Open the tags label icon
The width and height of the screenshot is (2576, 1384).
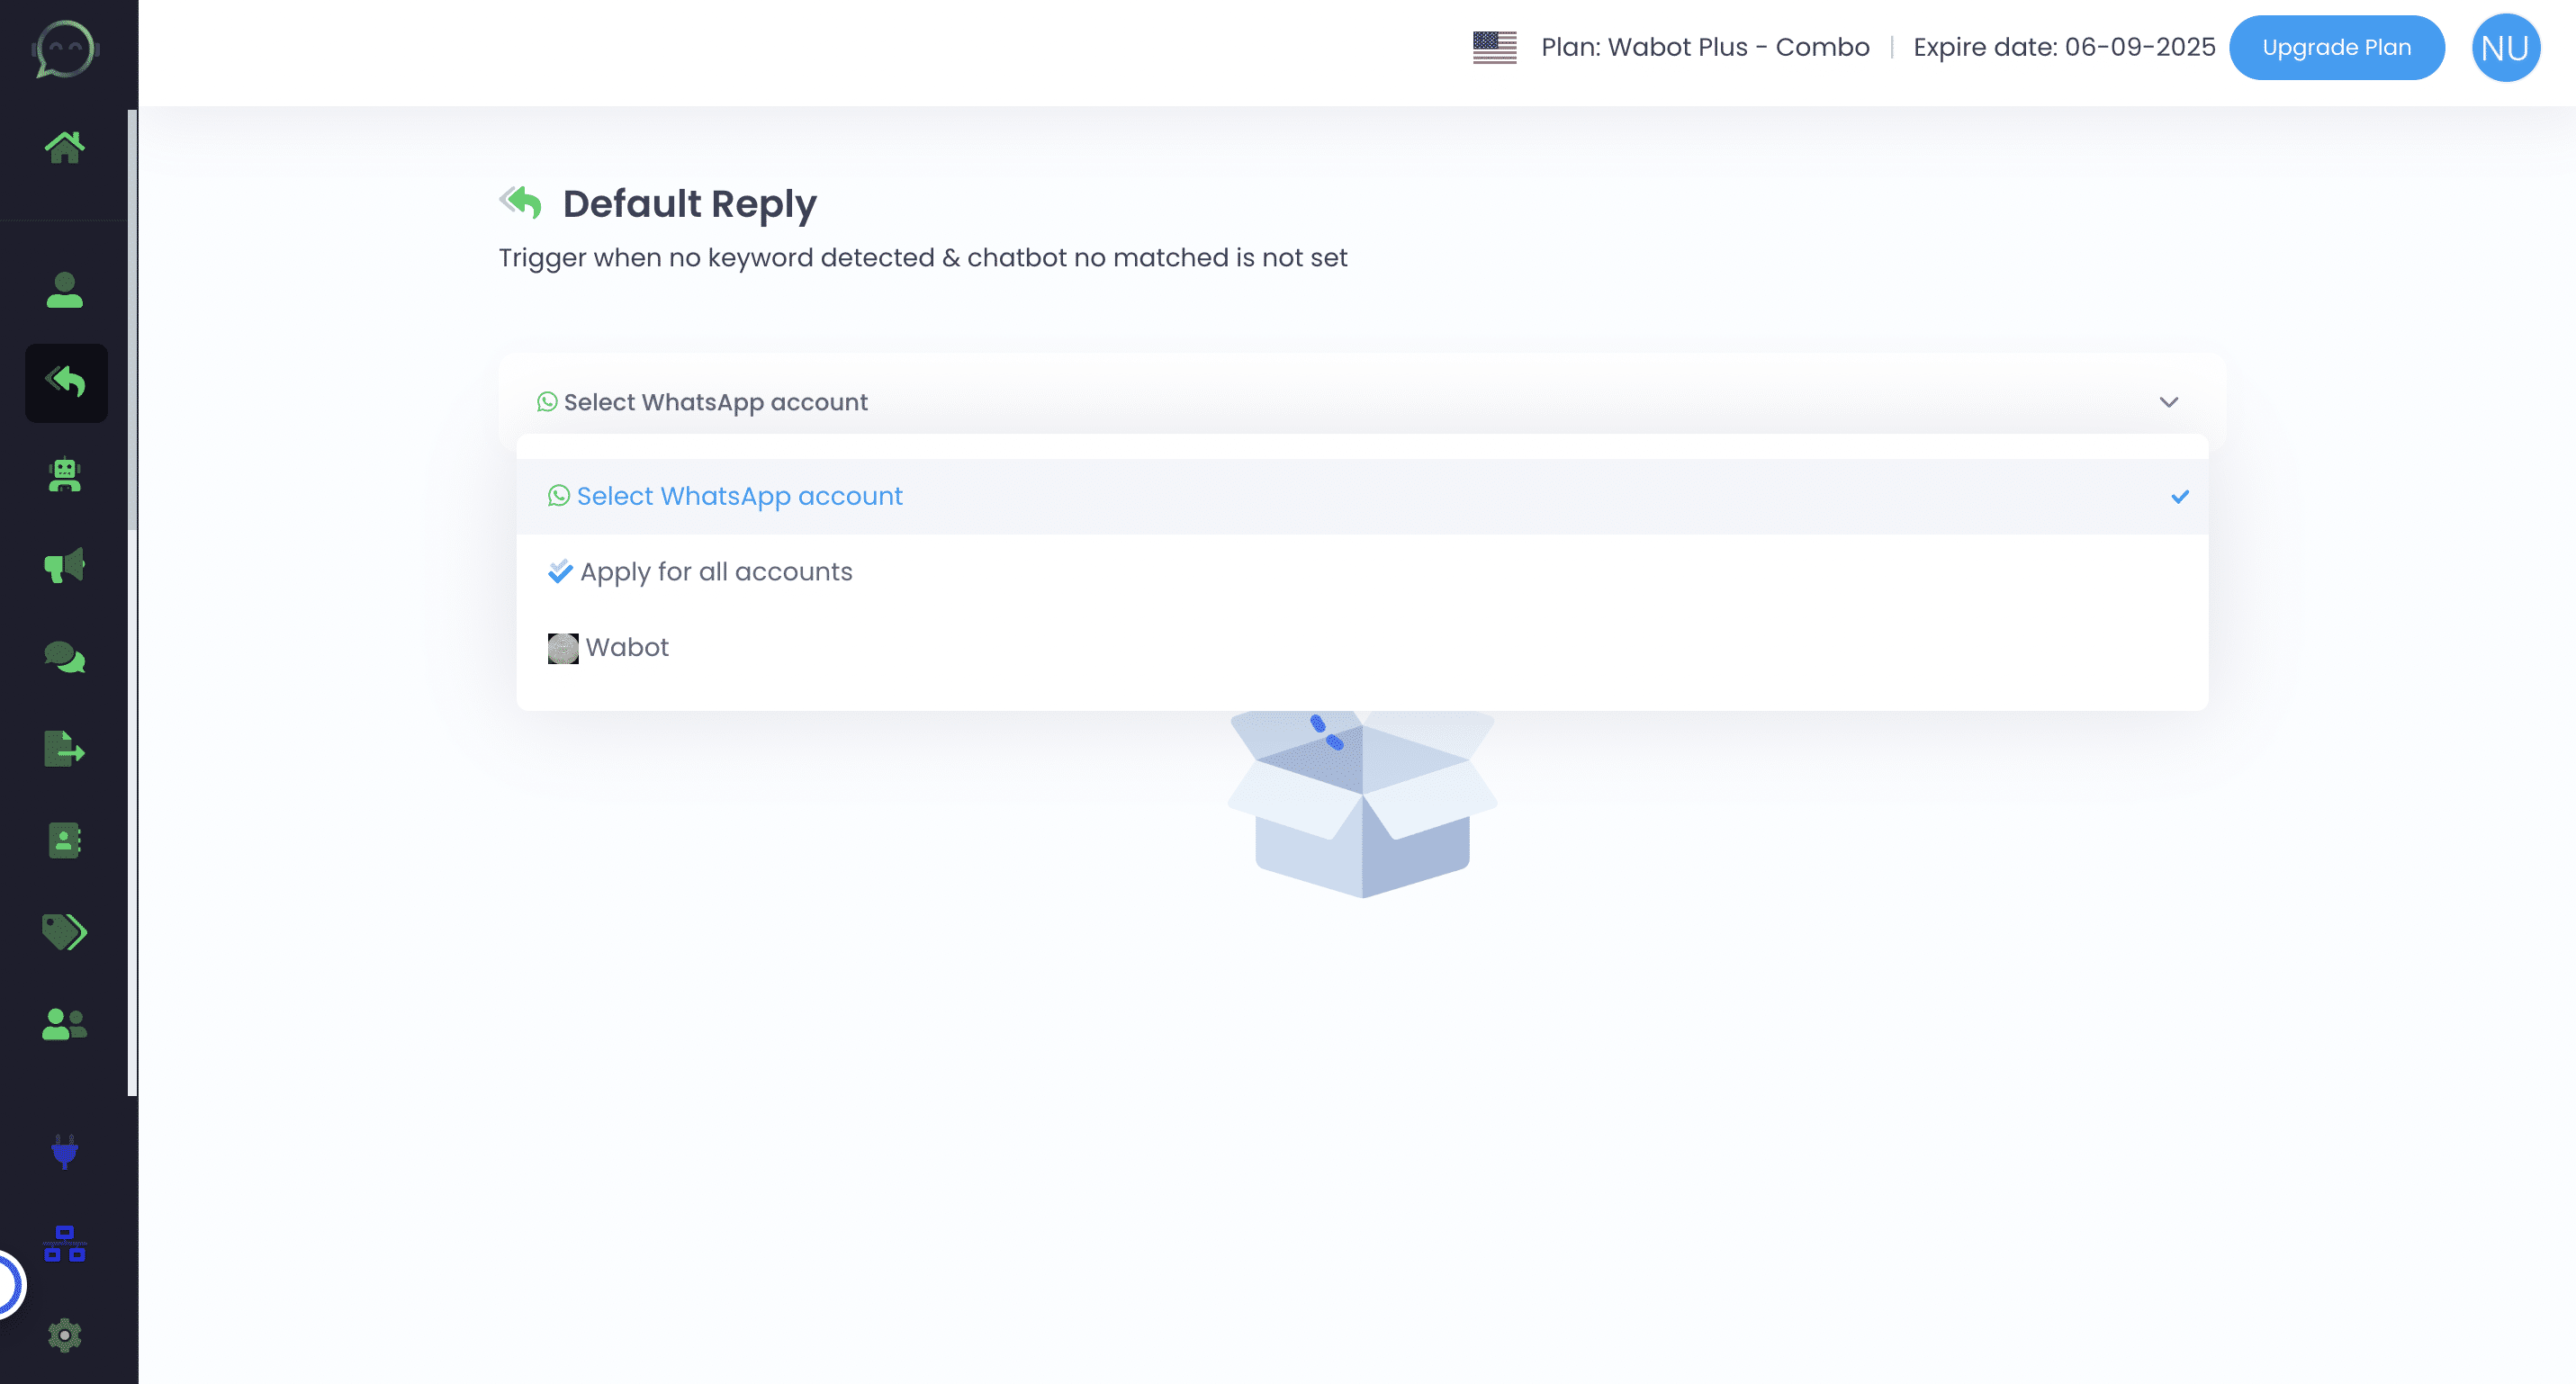pos(65,932)
